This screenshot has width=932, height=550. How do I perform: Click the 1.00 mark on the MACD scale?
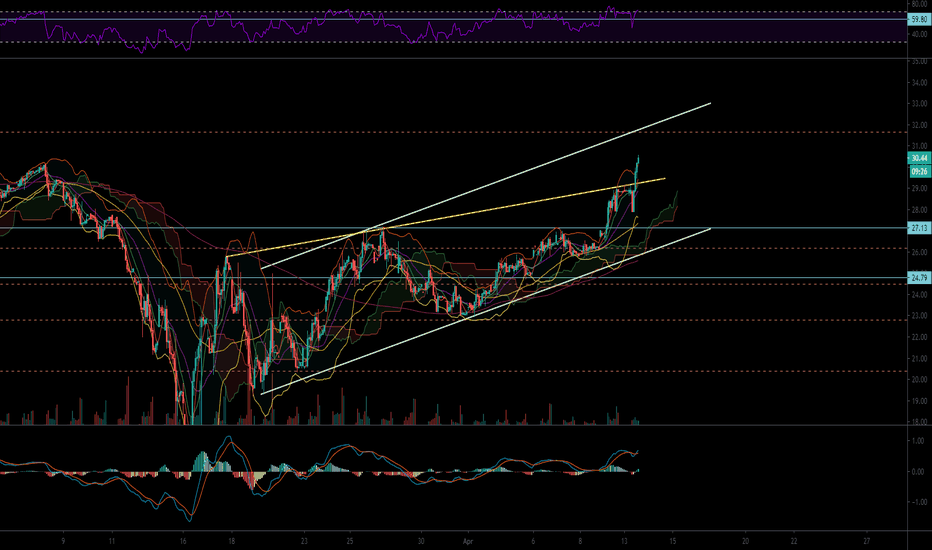point(918,441)
